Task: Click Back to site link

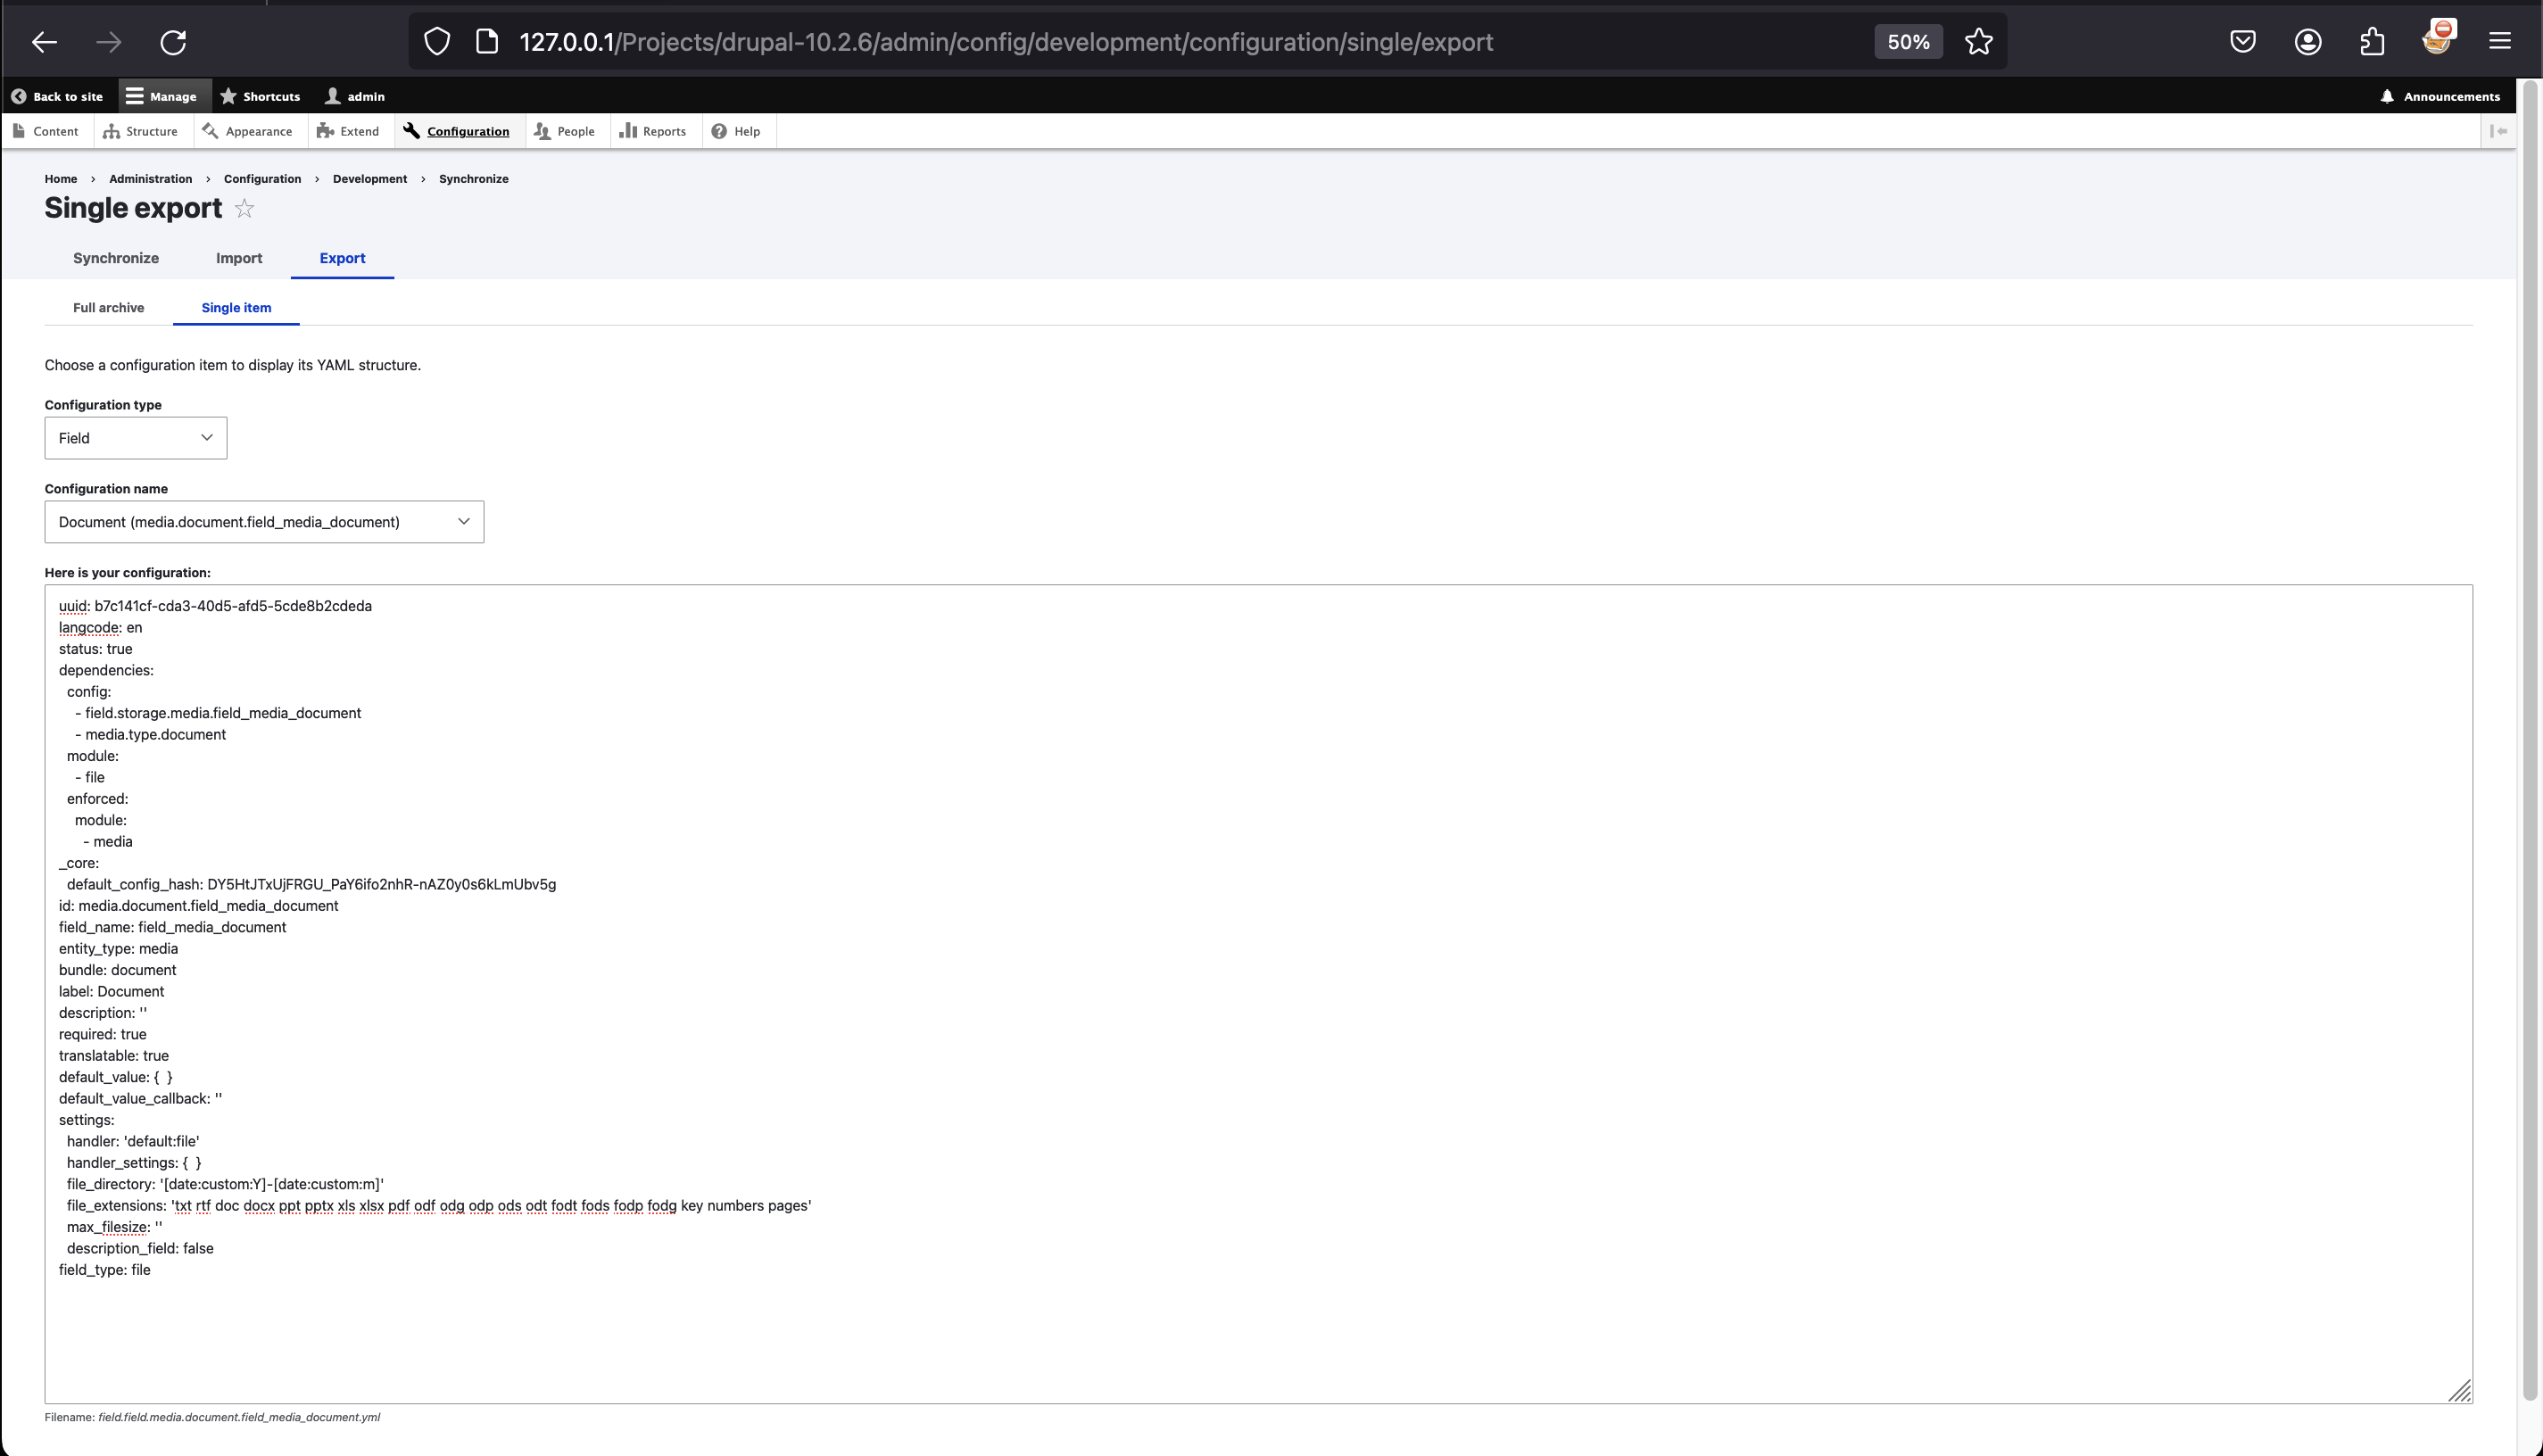Action: [57, 97]
